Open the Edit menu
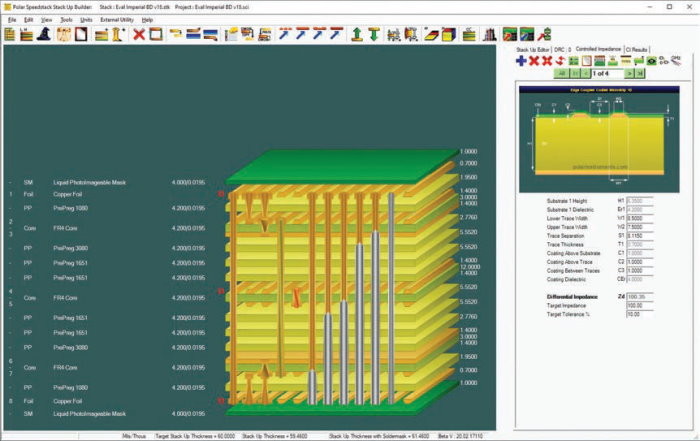Screen dimensions: 700x441 click(x=29, y=20)
